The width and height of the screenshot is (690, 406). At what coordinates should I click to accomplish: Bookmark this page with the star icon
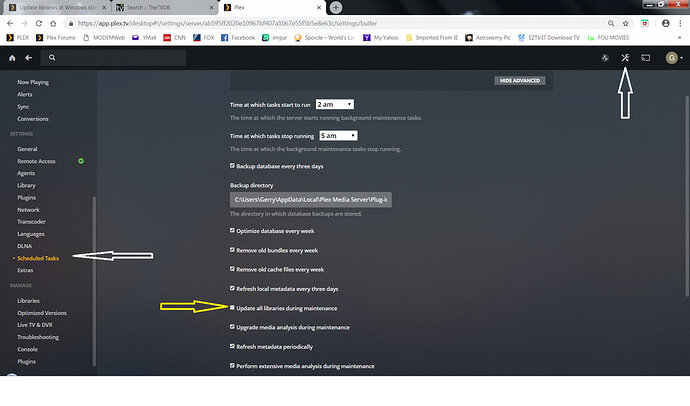point(625,23)
